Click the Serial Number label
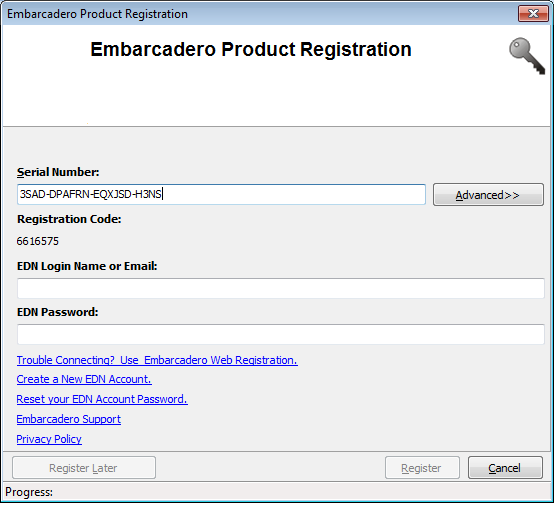Screen dimensions: 555x505 coord(58,172)
